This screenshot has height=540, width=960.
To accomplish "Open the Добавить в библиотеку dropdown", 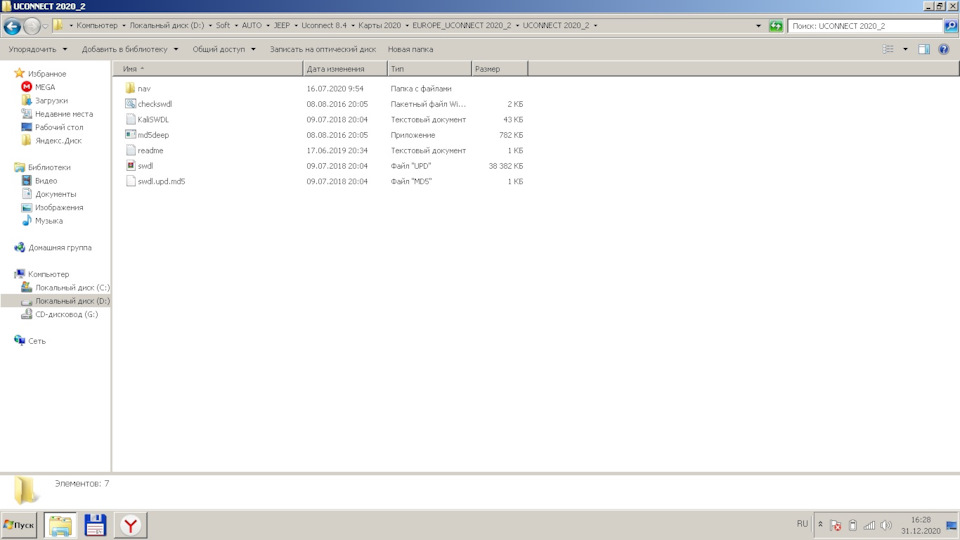I will (x=130, y=49).
